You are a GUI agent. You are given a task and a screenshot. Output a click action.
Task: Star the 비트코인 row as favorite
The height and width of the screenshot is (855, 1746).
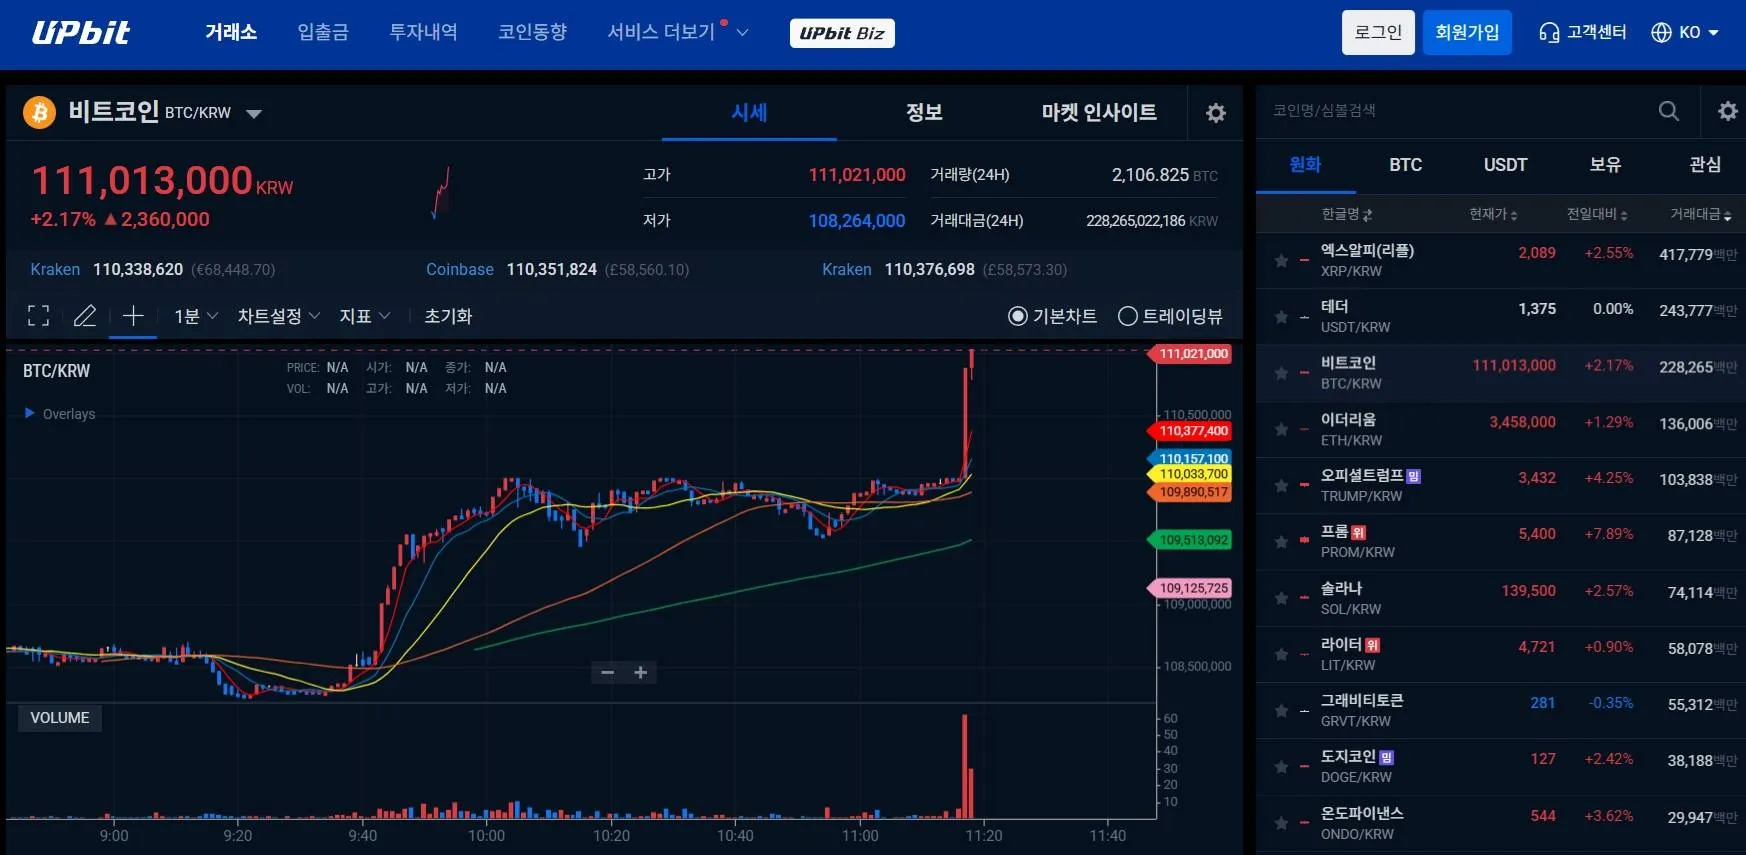(x=1281, y=373)
